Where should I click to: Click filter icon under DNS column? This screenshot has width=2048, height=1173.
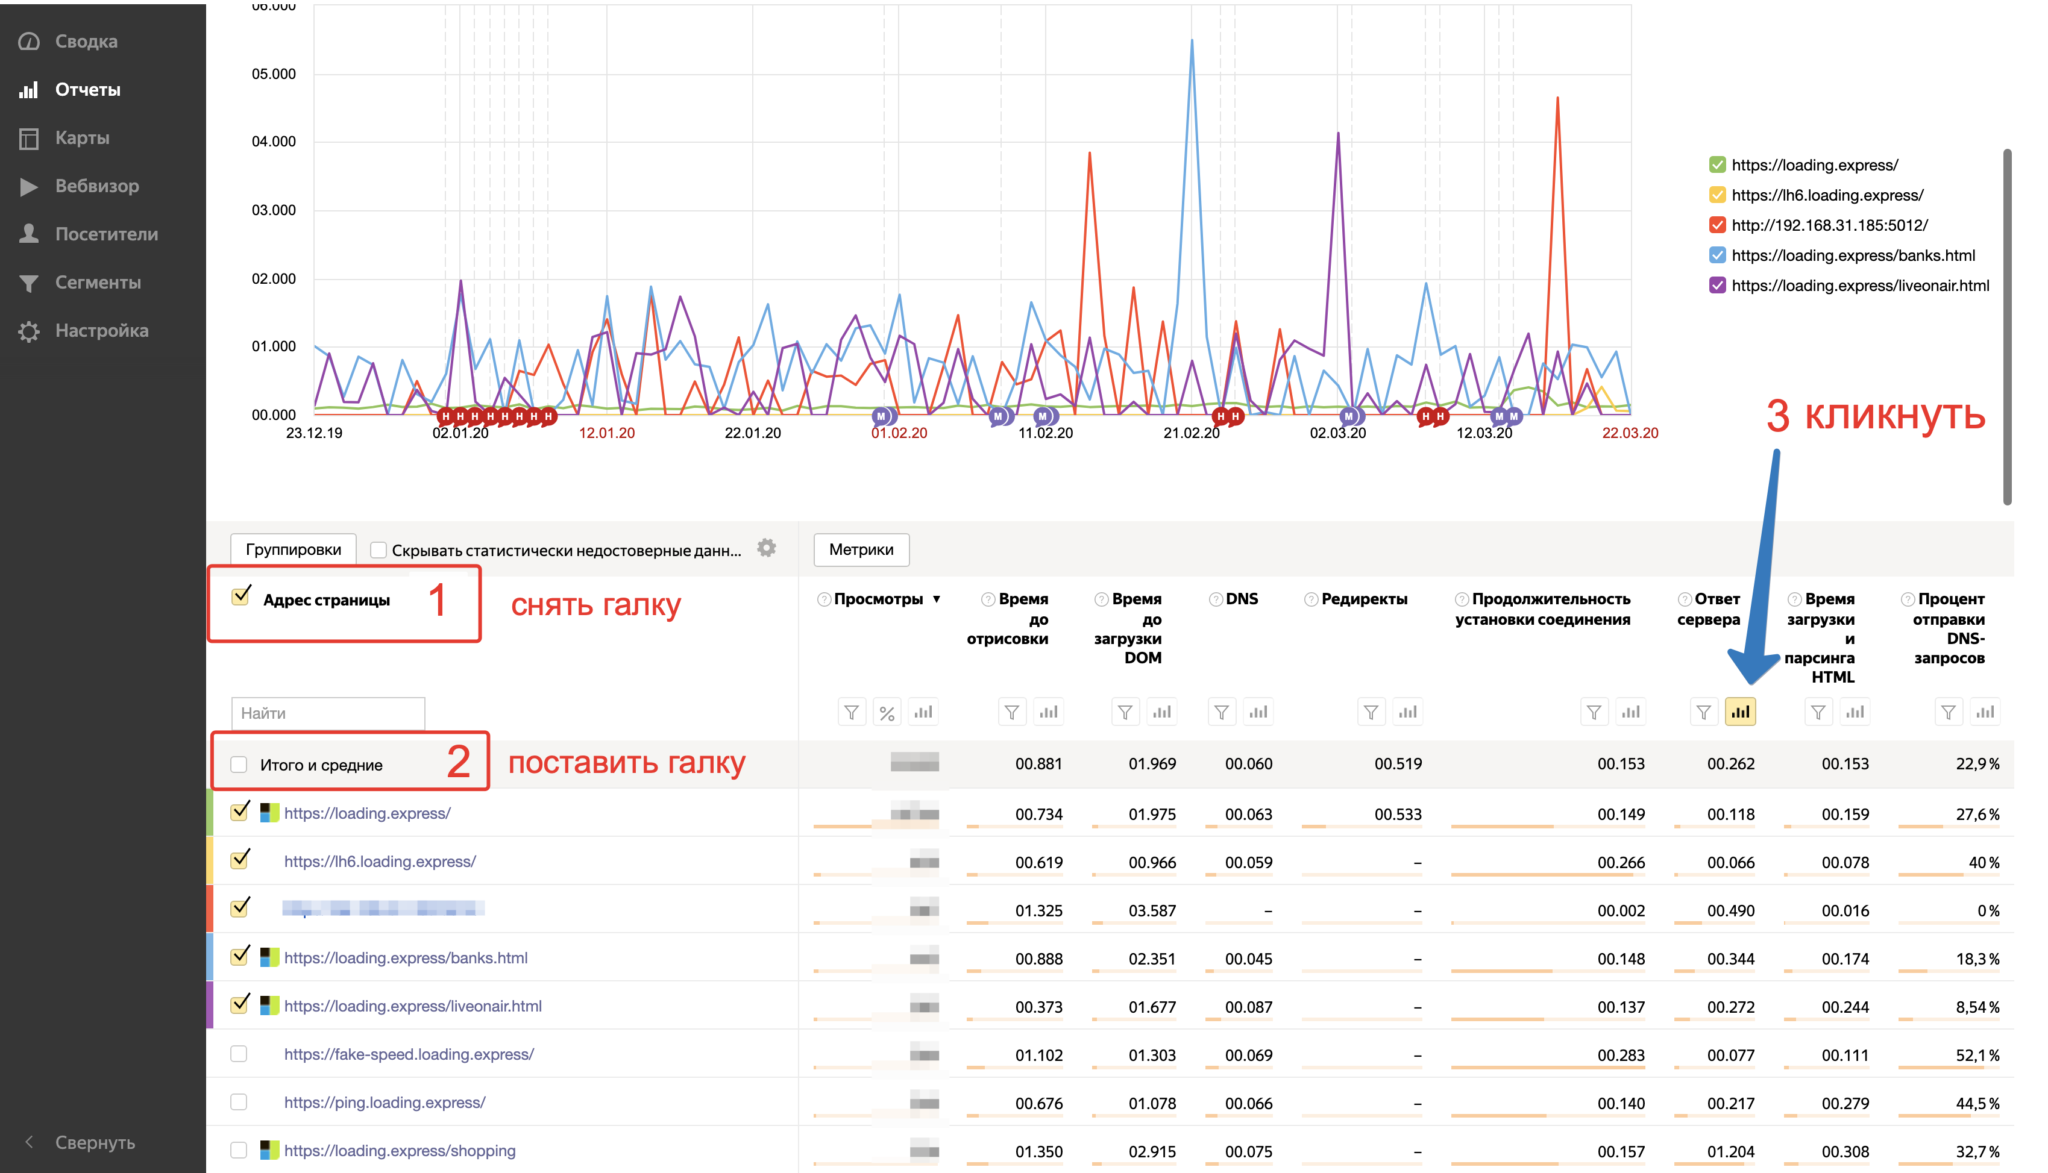(1222, 712)
